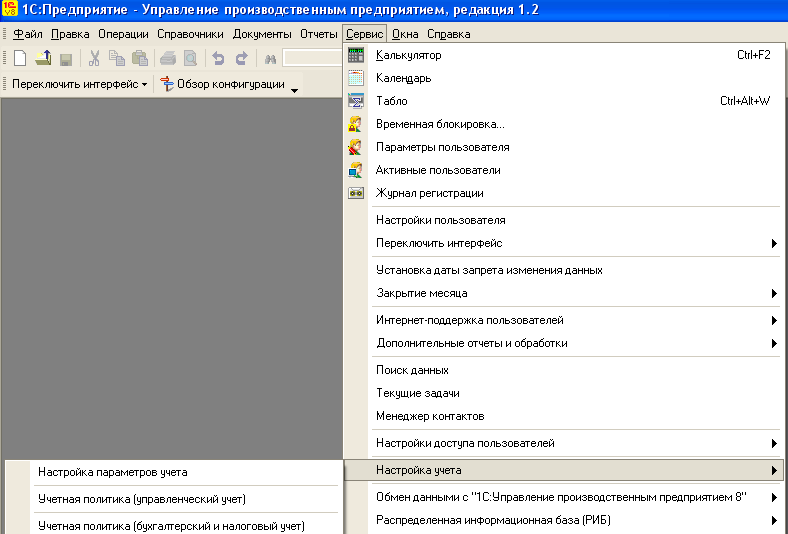Image resolution: width=788 pixels, height=534 pixels.
Task: Open the Окна menu
Action: pos(405,34)
